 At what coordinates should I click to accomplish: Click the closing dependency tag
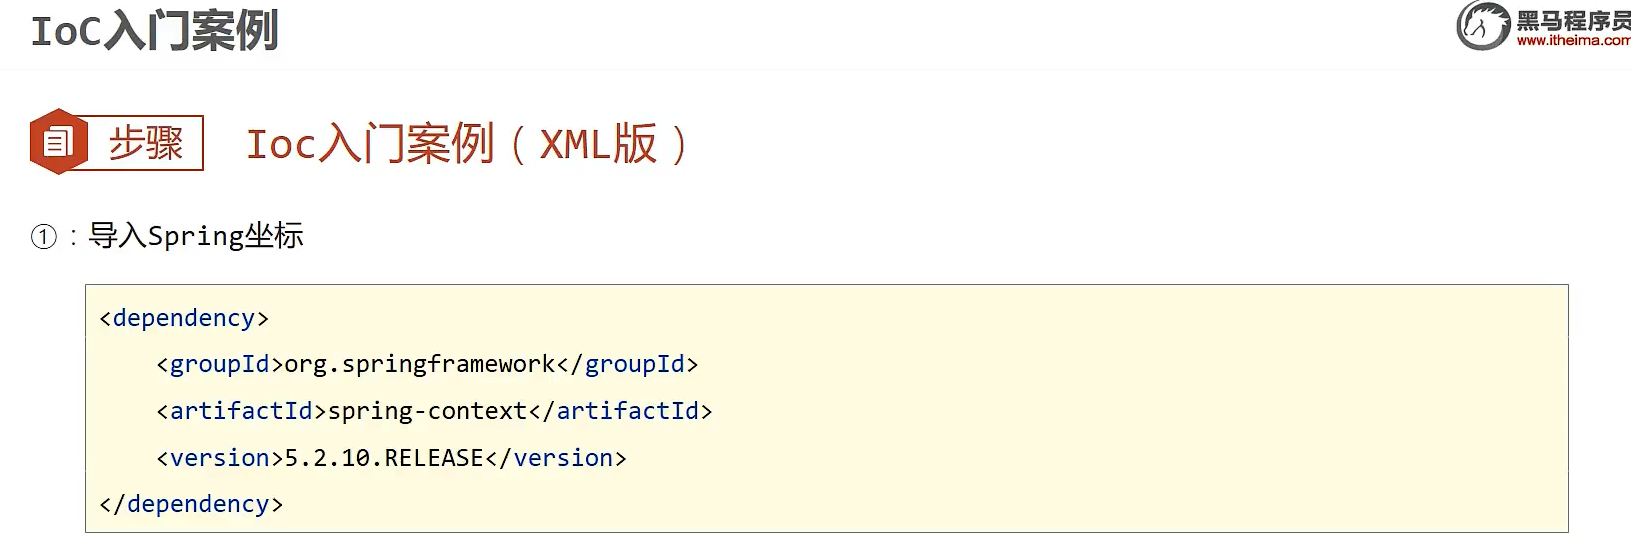191,504
